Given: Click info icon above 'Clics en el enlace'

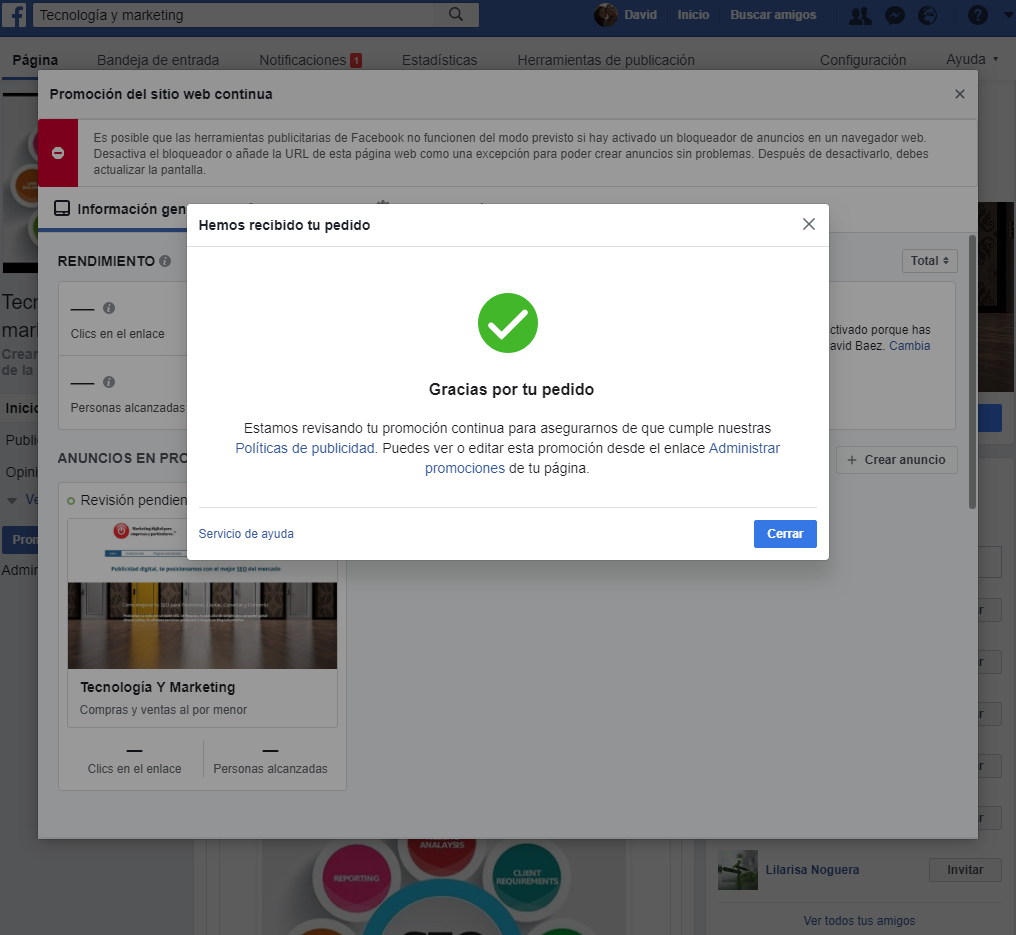Looking at the screenshot, I should pyautogui.click(x=109, y=308).
